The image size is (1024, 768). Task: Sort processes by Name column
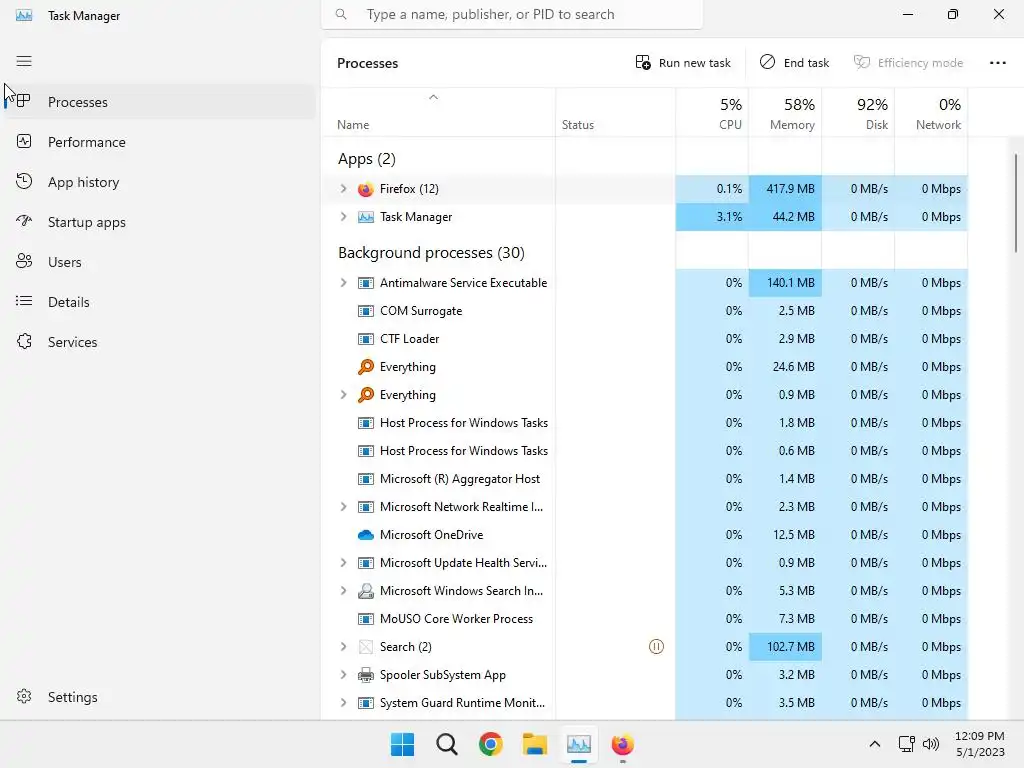tap(438, 113)
